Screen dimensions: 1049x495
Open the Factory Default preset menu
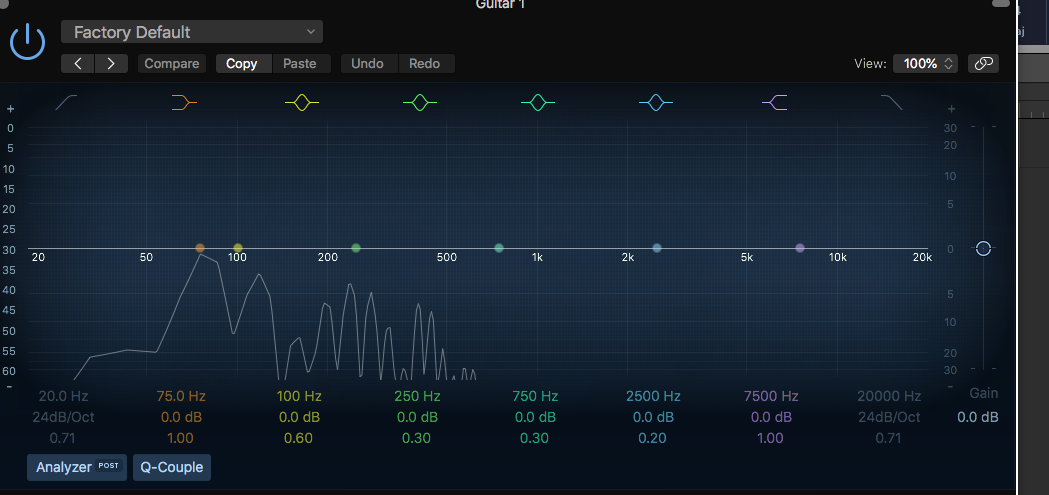point(192,32)
